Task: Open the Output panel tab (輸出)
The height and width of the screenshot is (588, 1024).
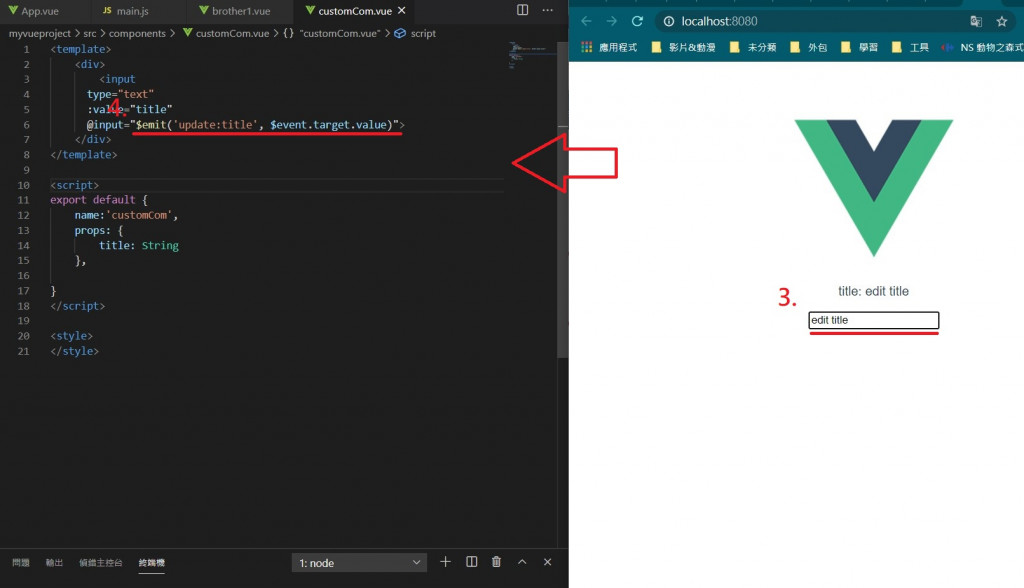Action: point(54,563)
